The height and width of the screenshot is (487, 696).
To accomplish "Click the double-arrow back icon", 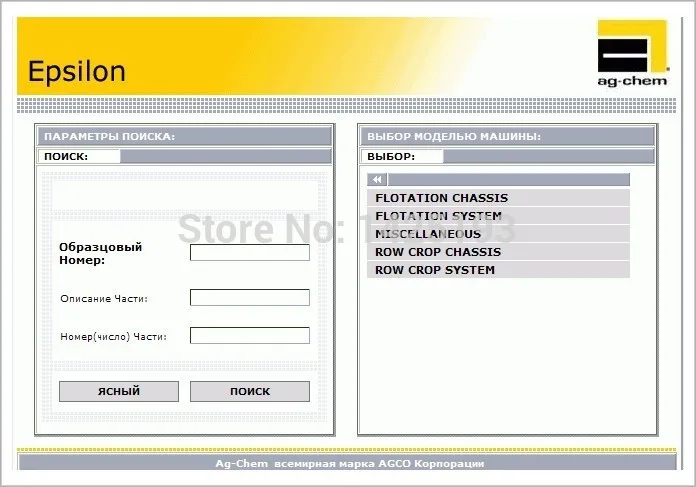I will tap(377, 179).
